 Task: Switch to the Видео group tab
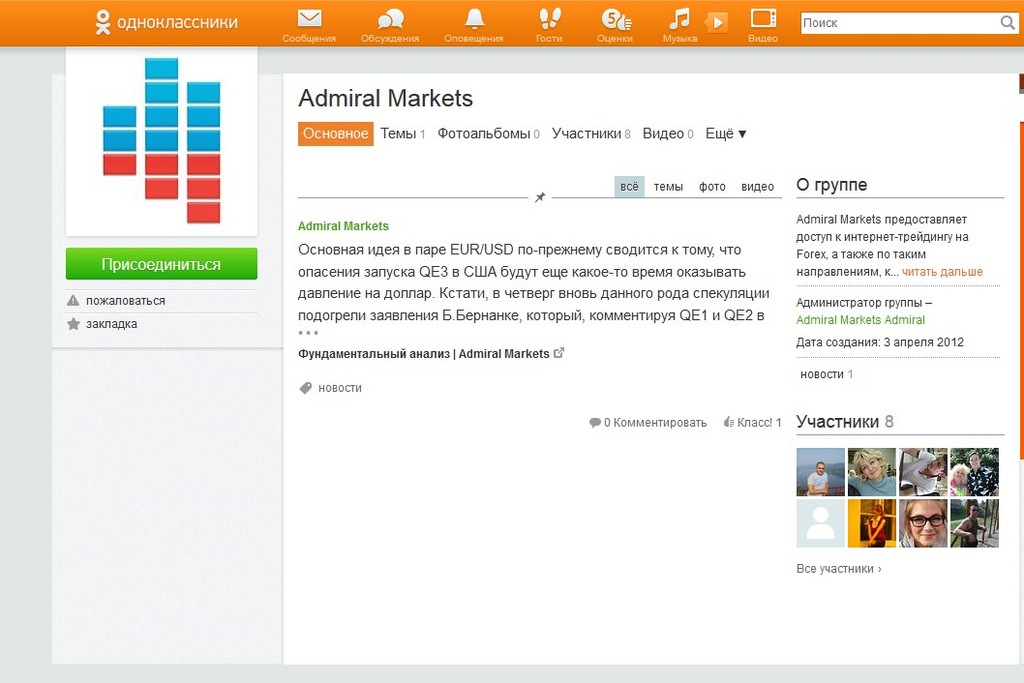tap(667, 134)
